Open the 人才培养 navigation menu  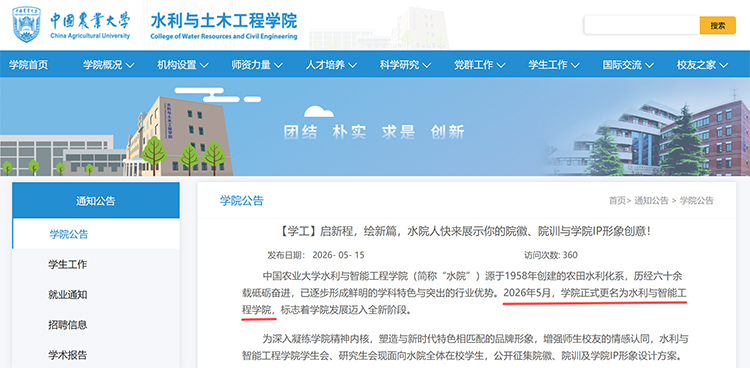pos(325,65)
